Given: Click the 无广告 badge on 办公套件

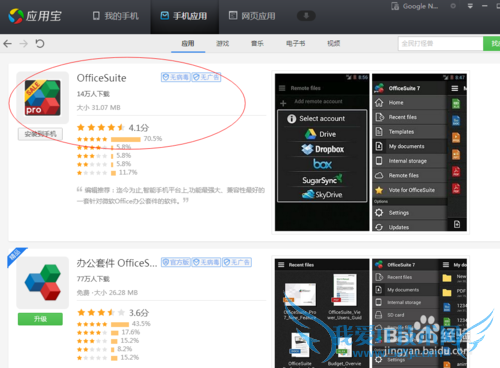Looking at the screenshot, I should (237, 262).
